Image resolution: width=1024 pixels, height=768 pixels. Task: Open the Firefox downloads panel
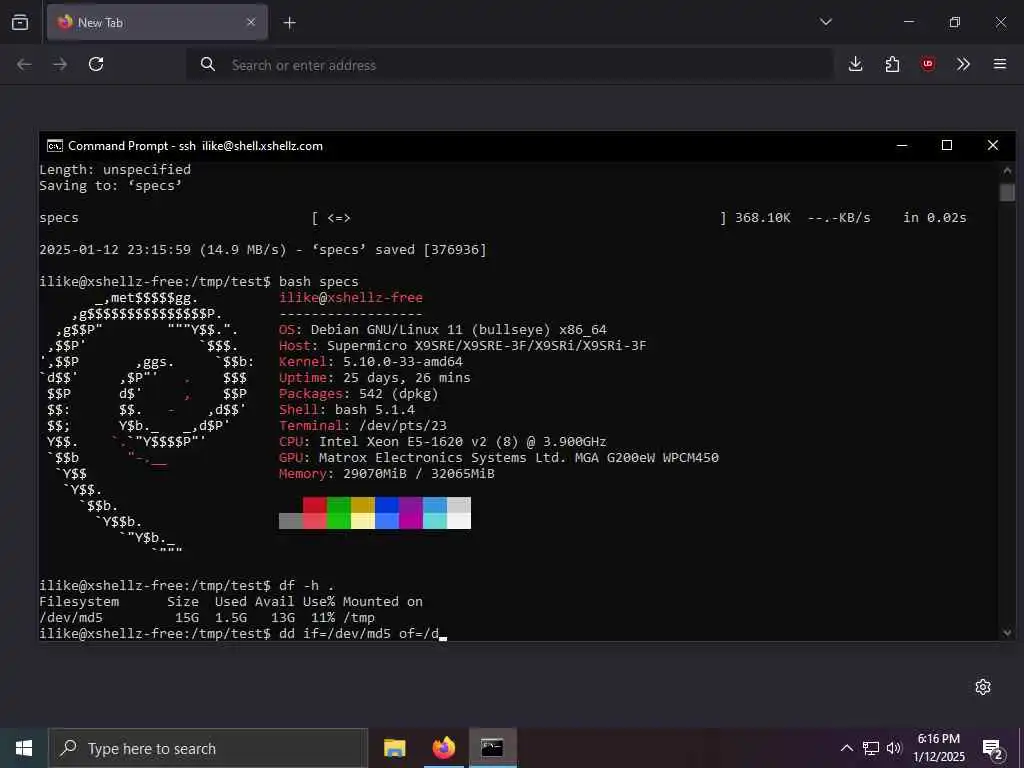tap(856, 64)
